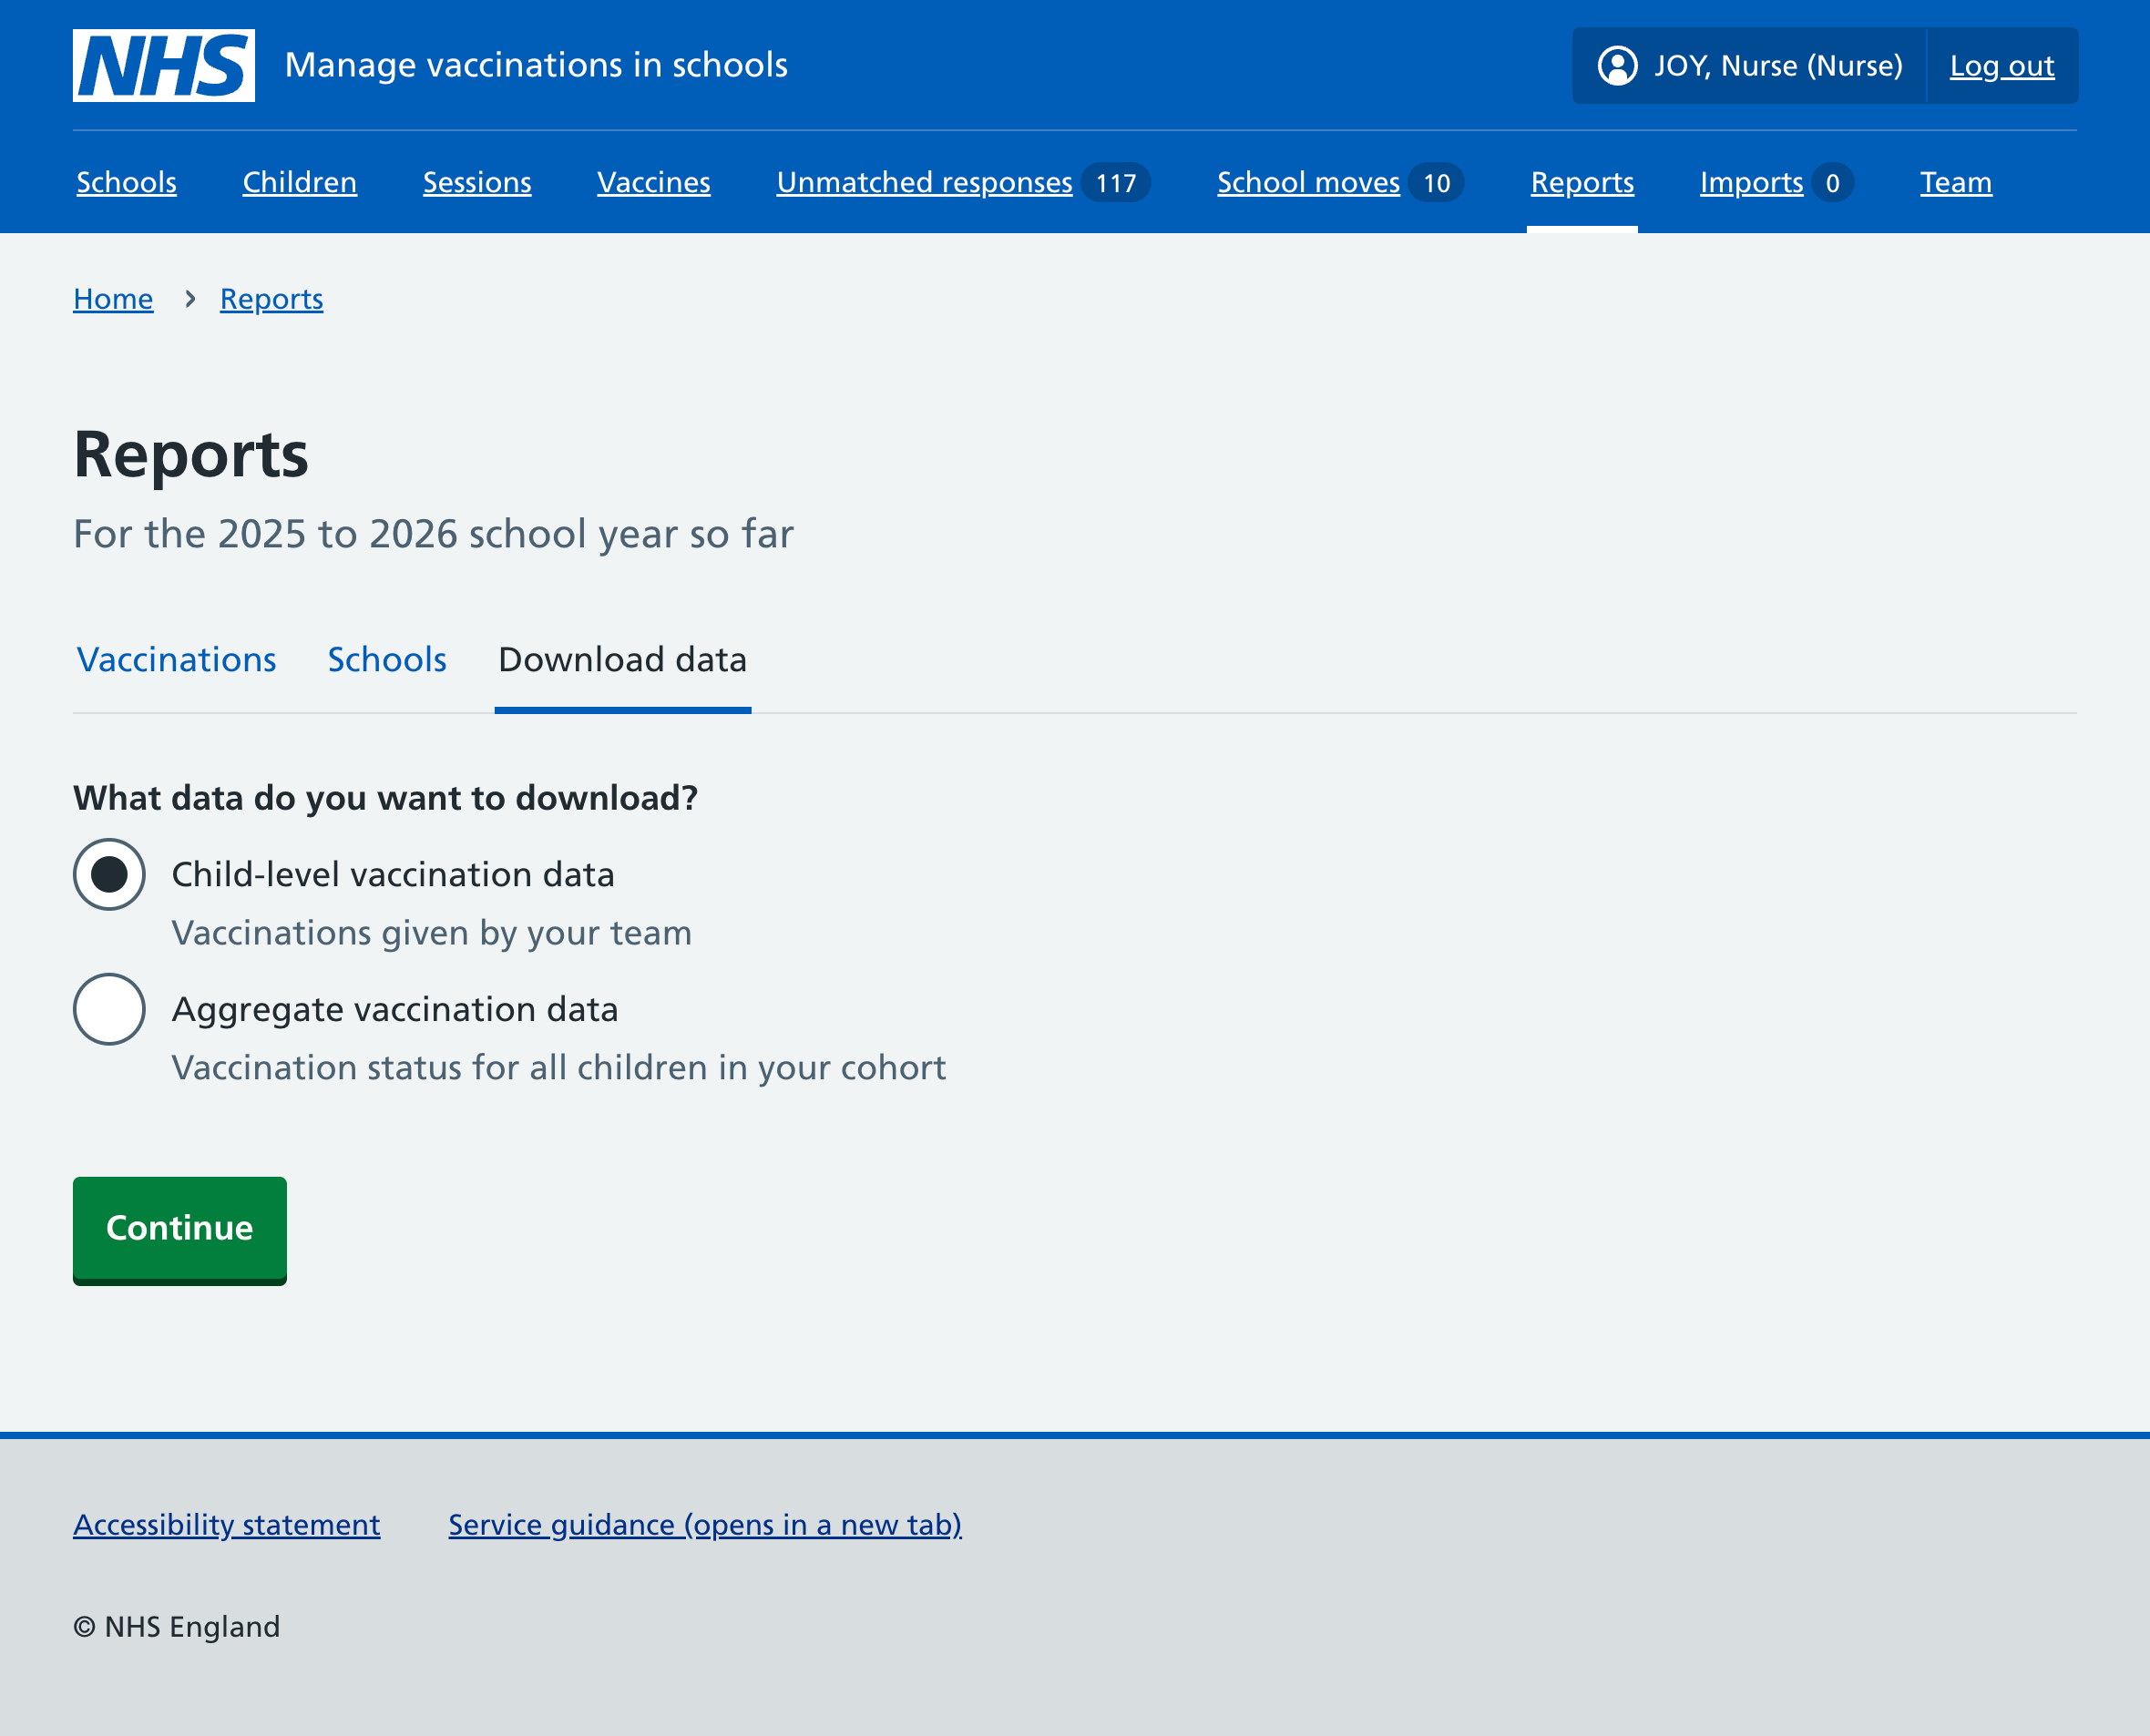Open the Children navigation item
2150x1736 pixels.
299,182
